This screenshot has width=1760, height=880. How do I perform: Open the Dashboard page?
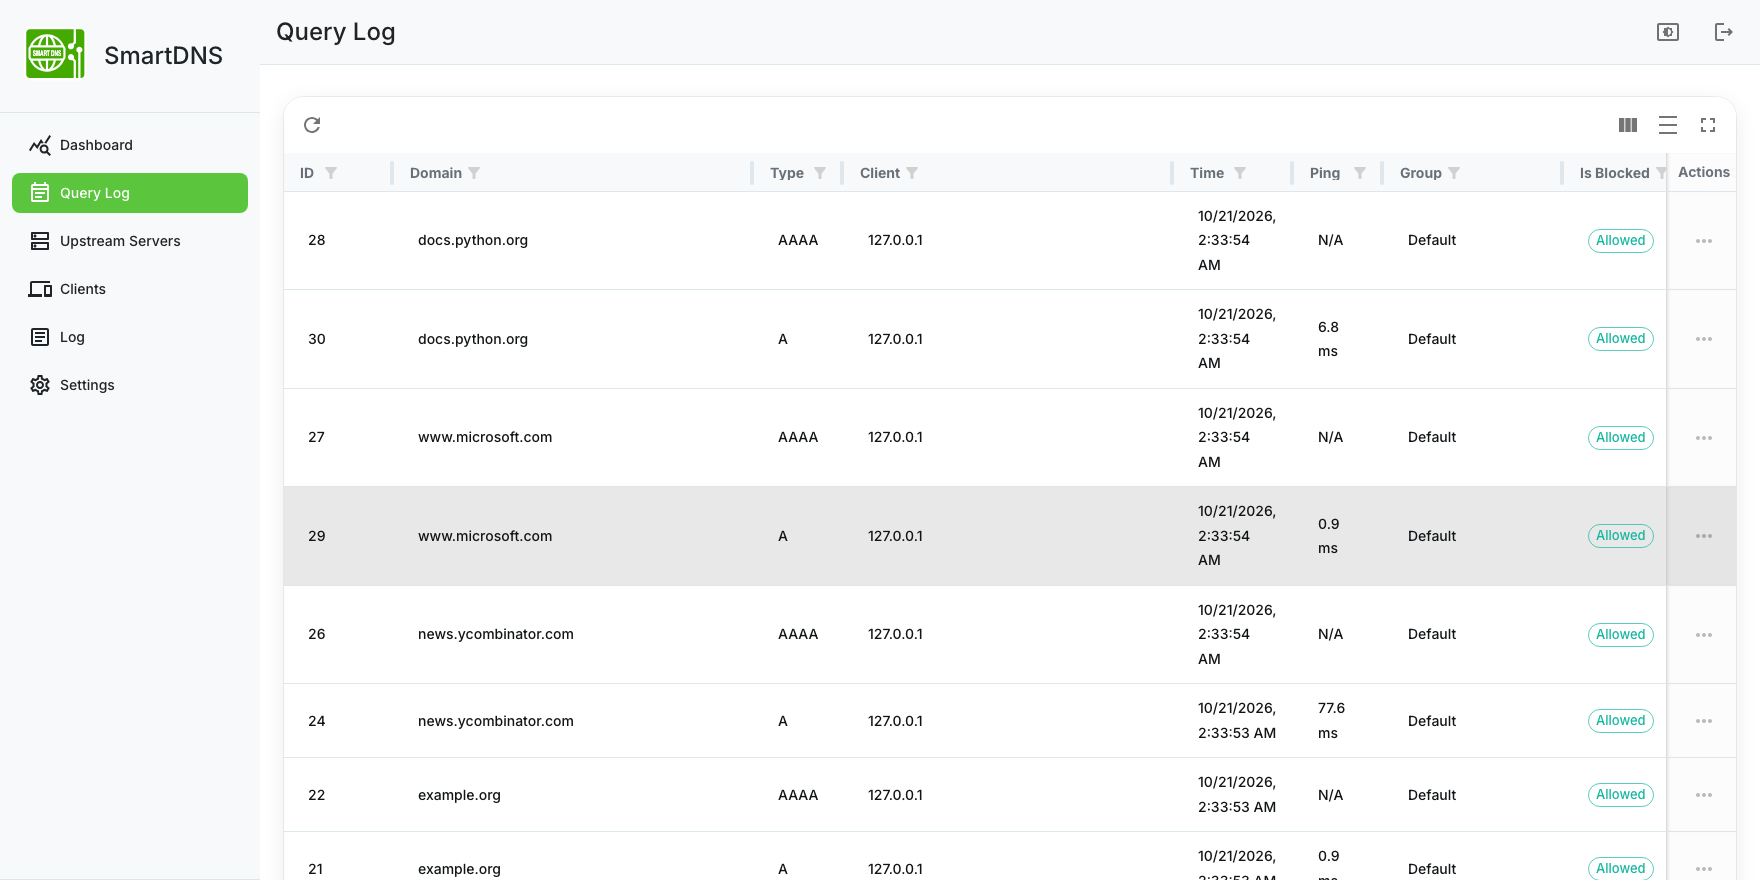pyautogui.click(x=130, y=145)
